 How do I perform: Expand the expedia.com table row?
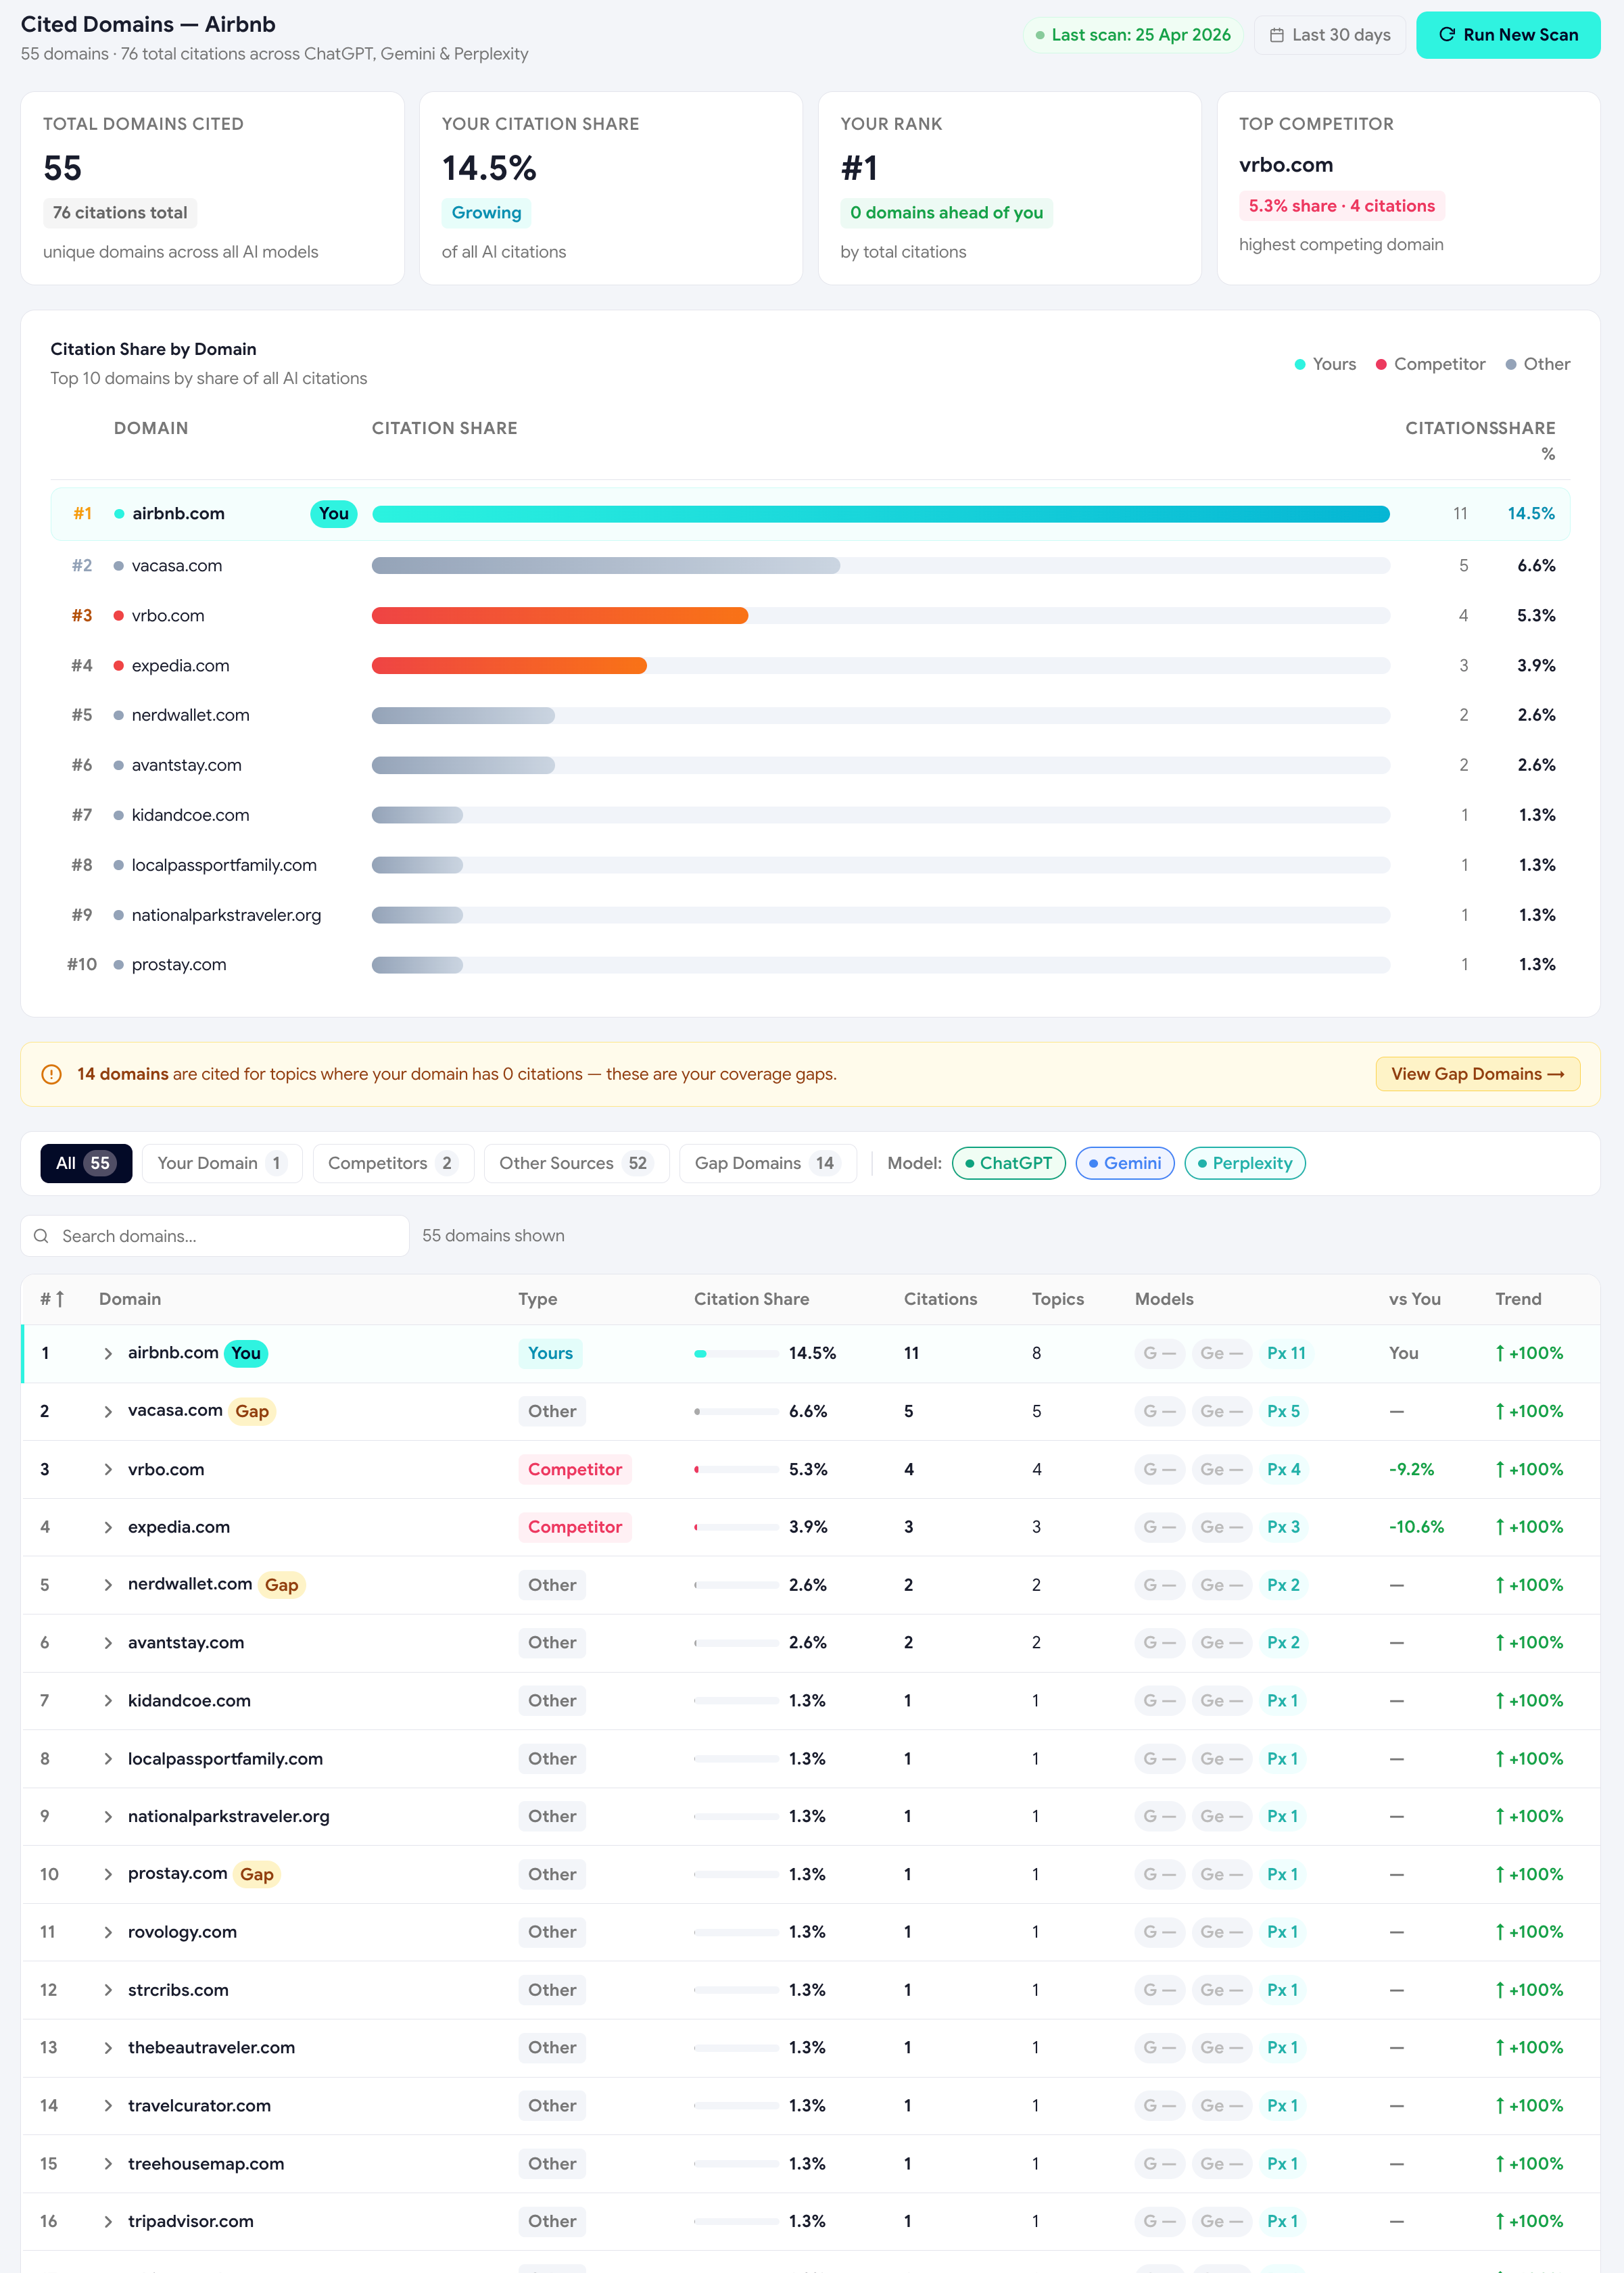click(108, 1528)
